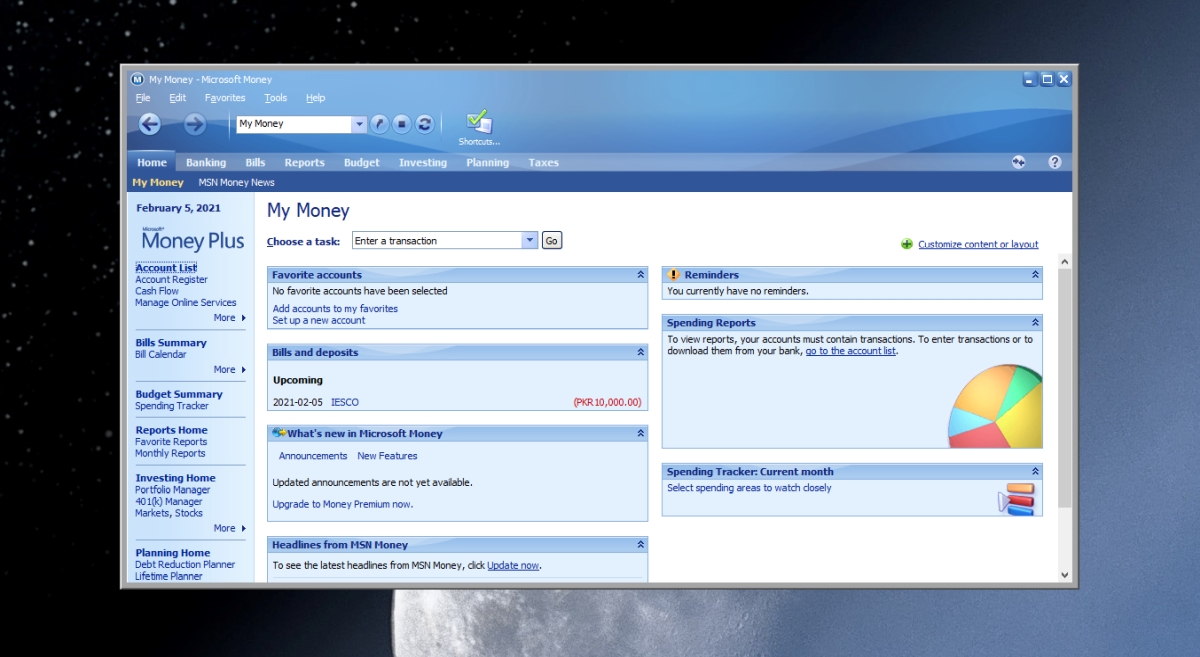Image resolution: width=1200 pixels, height=657 pixels.
Task: Open the Choose a task dropdown
Action: click(530, 241)
